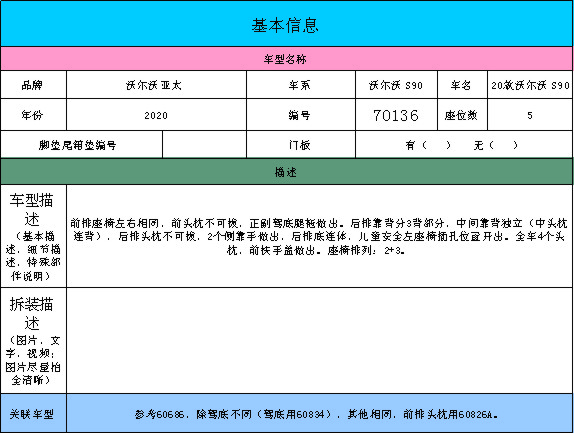Click the 70136 number cell
This screenshot has width=574, height=433.
click(x=396, y=115)
